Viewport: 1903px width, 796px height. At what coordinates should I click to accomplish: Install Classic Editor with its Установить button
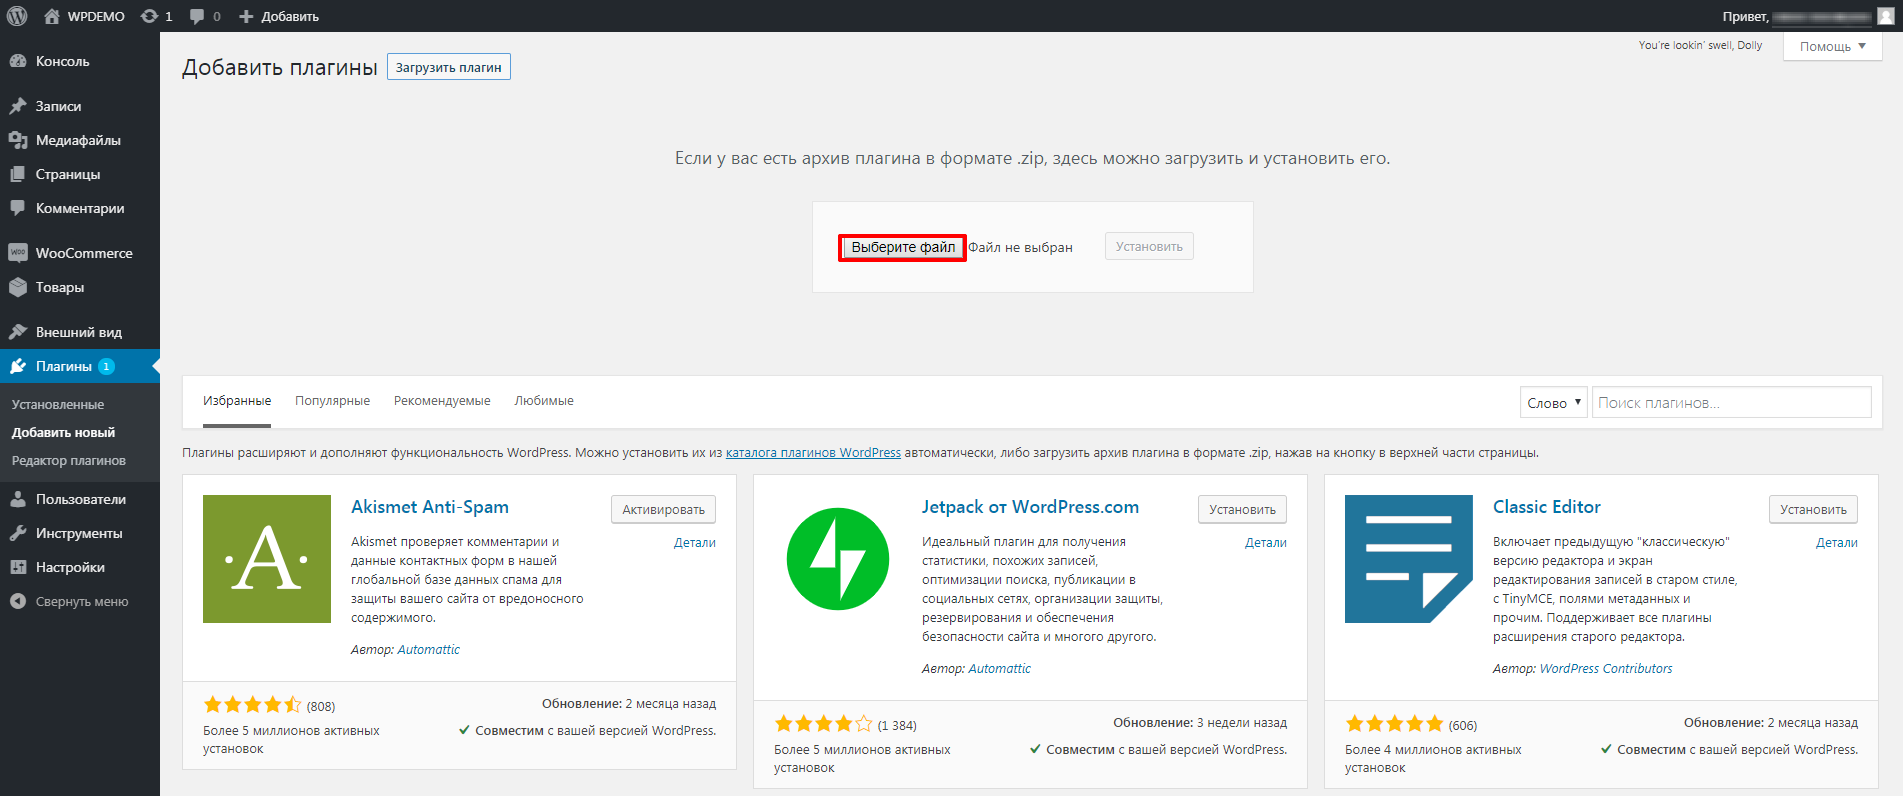[x=1813, y=509]
